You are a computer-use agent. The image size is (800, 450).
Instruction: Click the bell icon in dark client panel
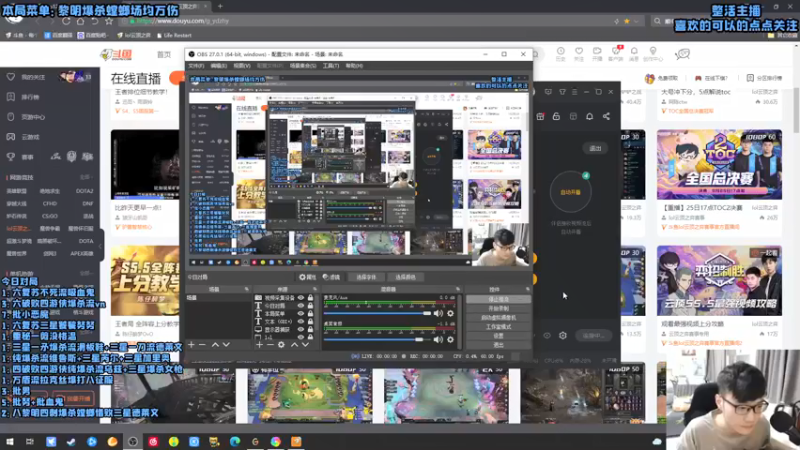[x=589, y=116]
